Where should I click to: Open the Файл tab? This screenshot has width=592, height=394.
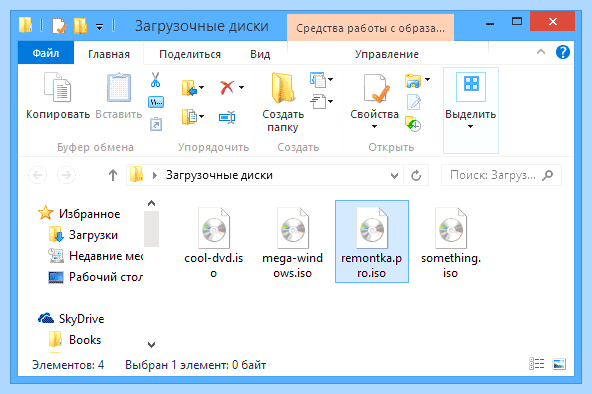(46, 53)
